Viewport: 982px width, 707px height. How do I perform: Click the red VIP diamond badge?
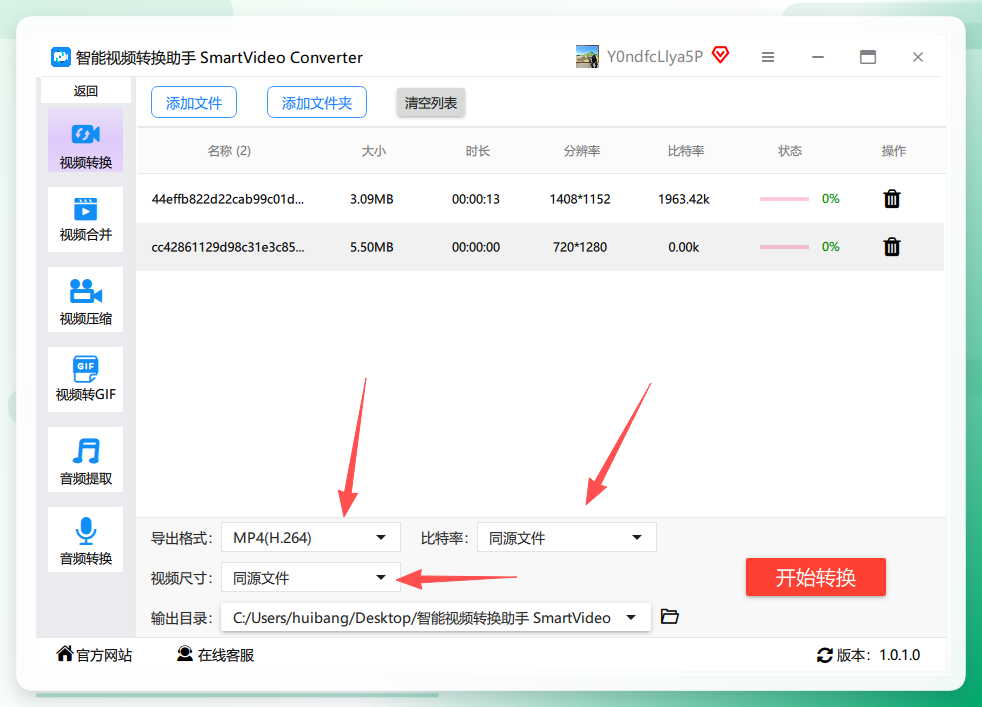click(x=721, y=55)
